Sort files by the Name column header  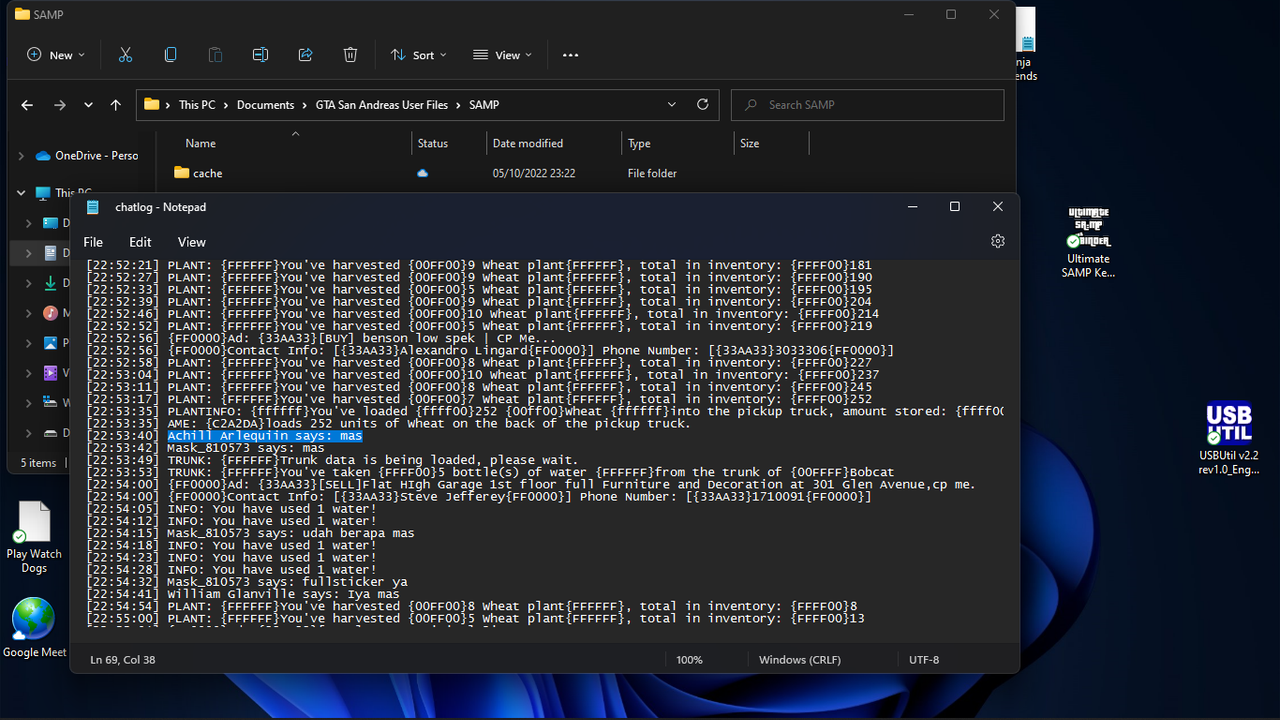(200, 144)
